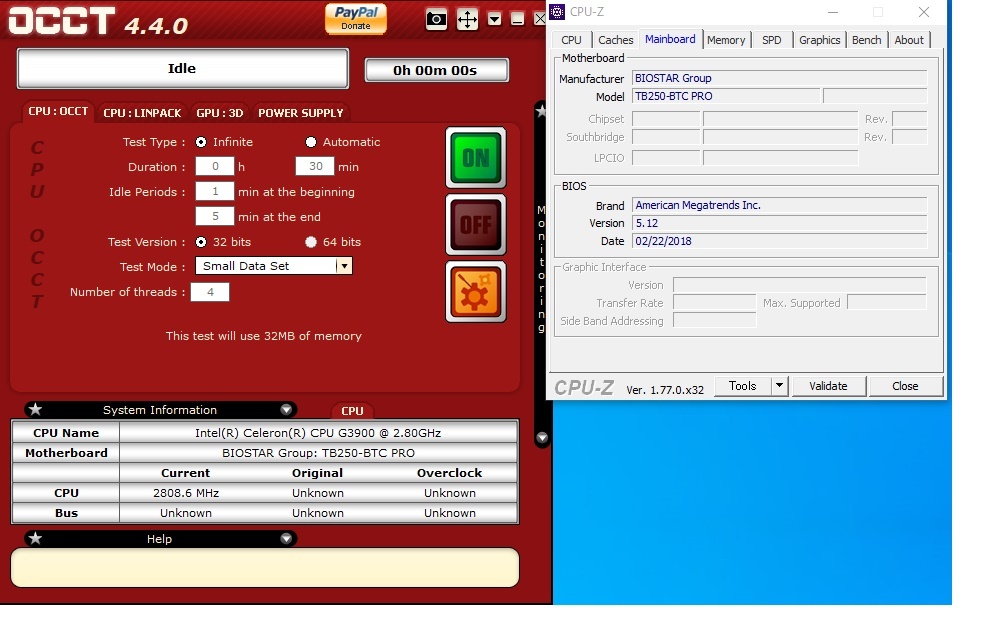Click the star atop the Monitoring sidebar
Viewport: 1008px width, 630px height.
[541, 111]
